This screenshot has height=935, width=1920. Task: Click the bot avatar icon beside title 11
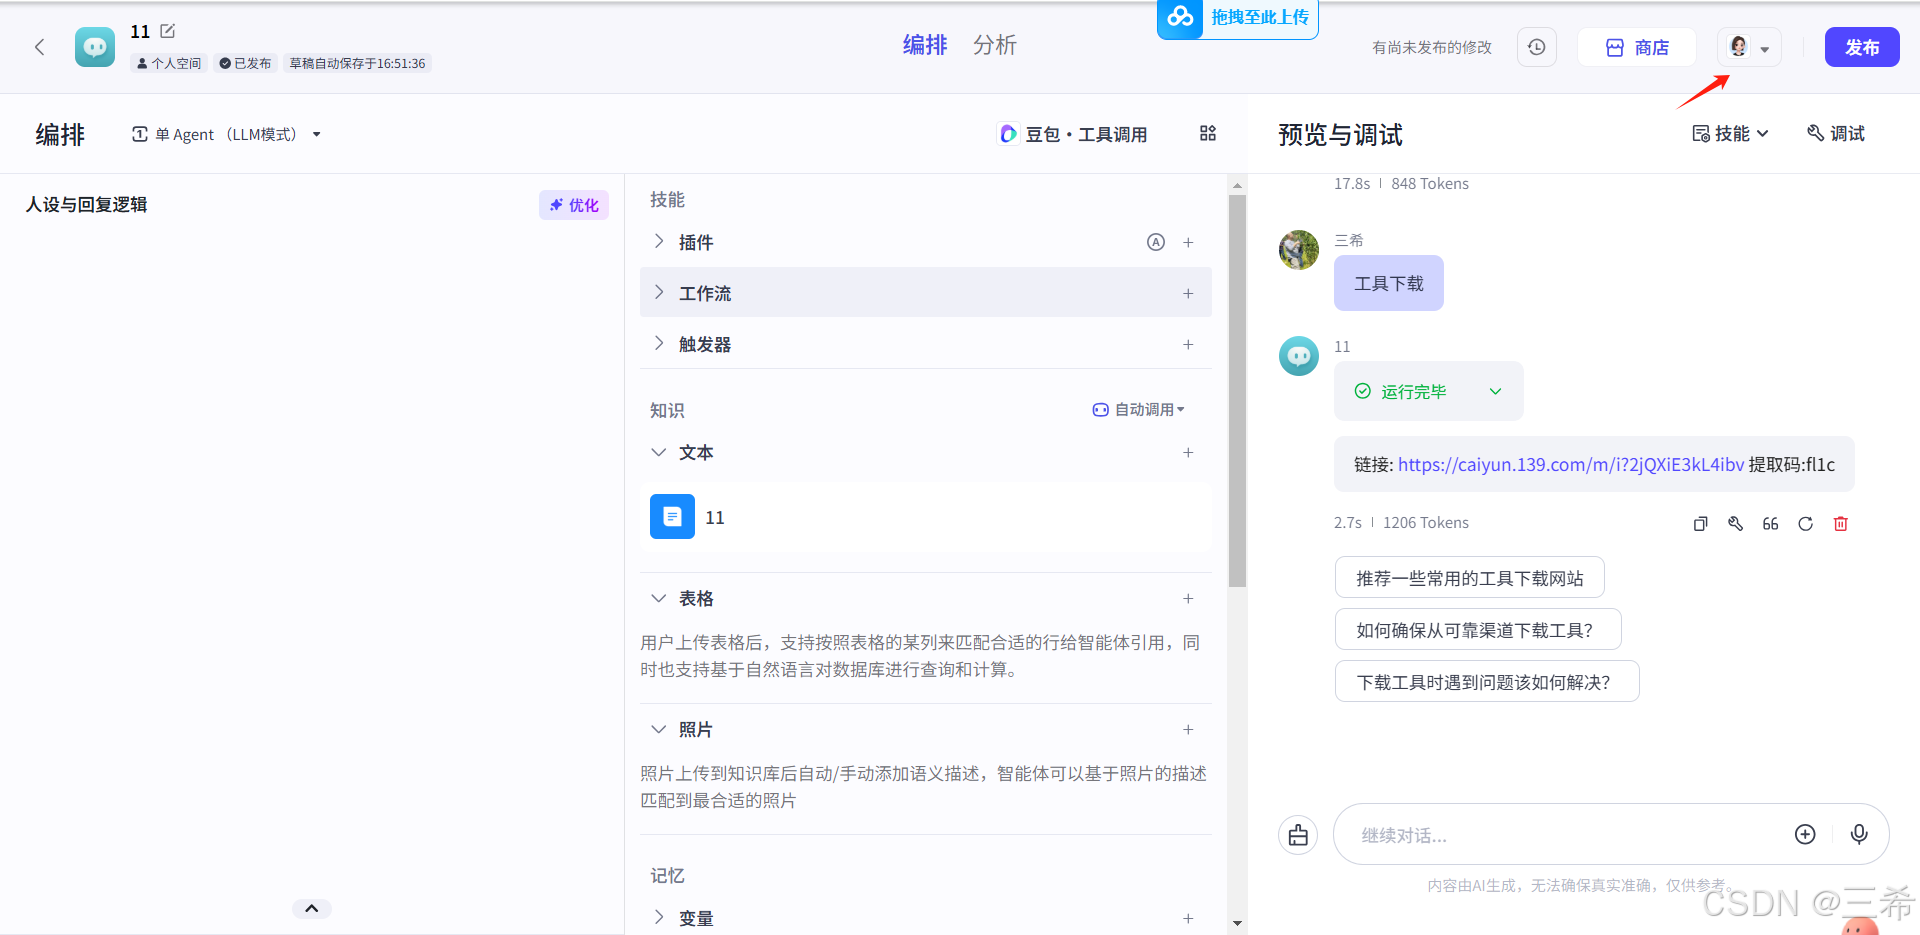(x=95, y=47)
